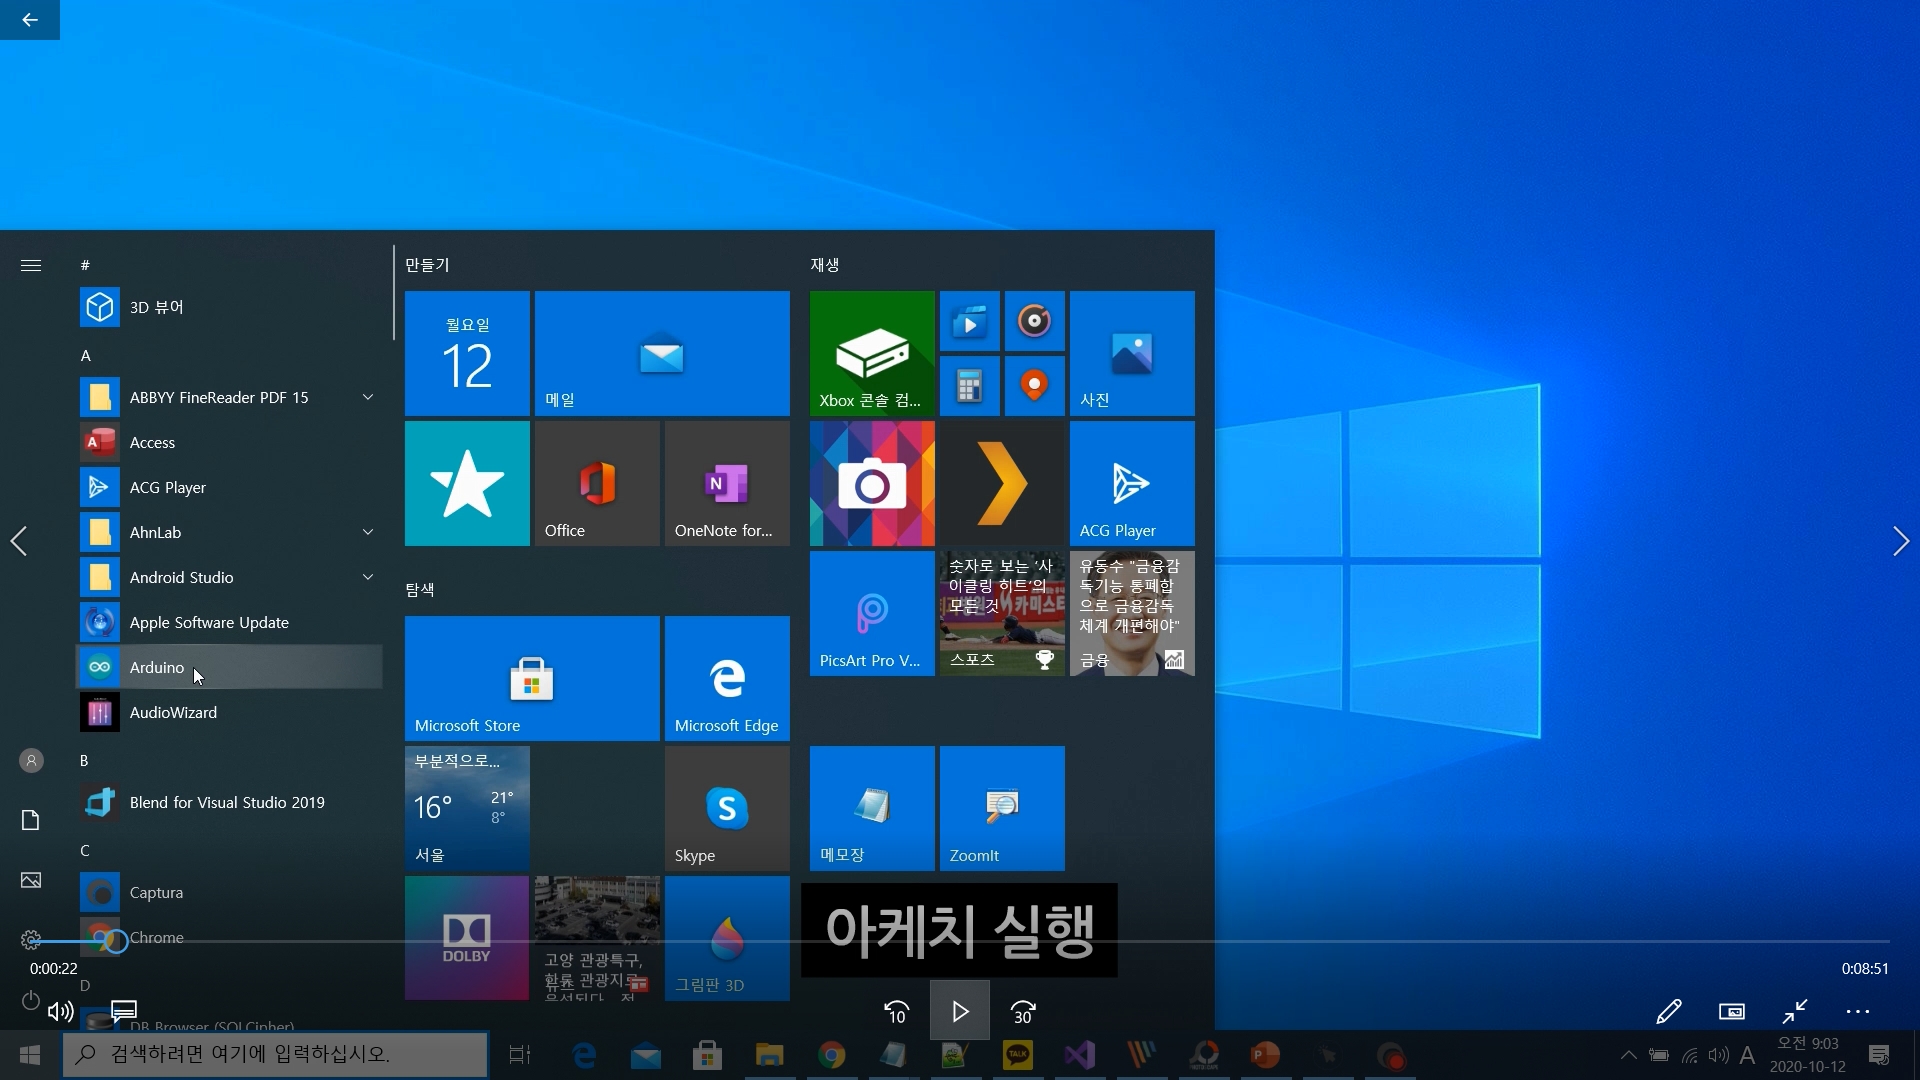This screenshot has height=1080, width=1920.
Task: Open the Xbox 콘솔 tile
Action: pos(872,353)
